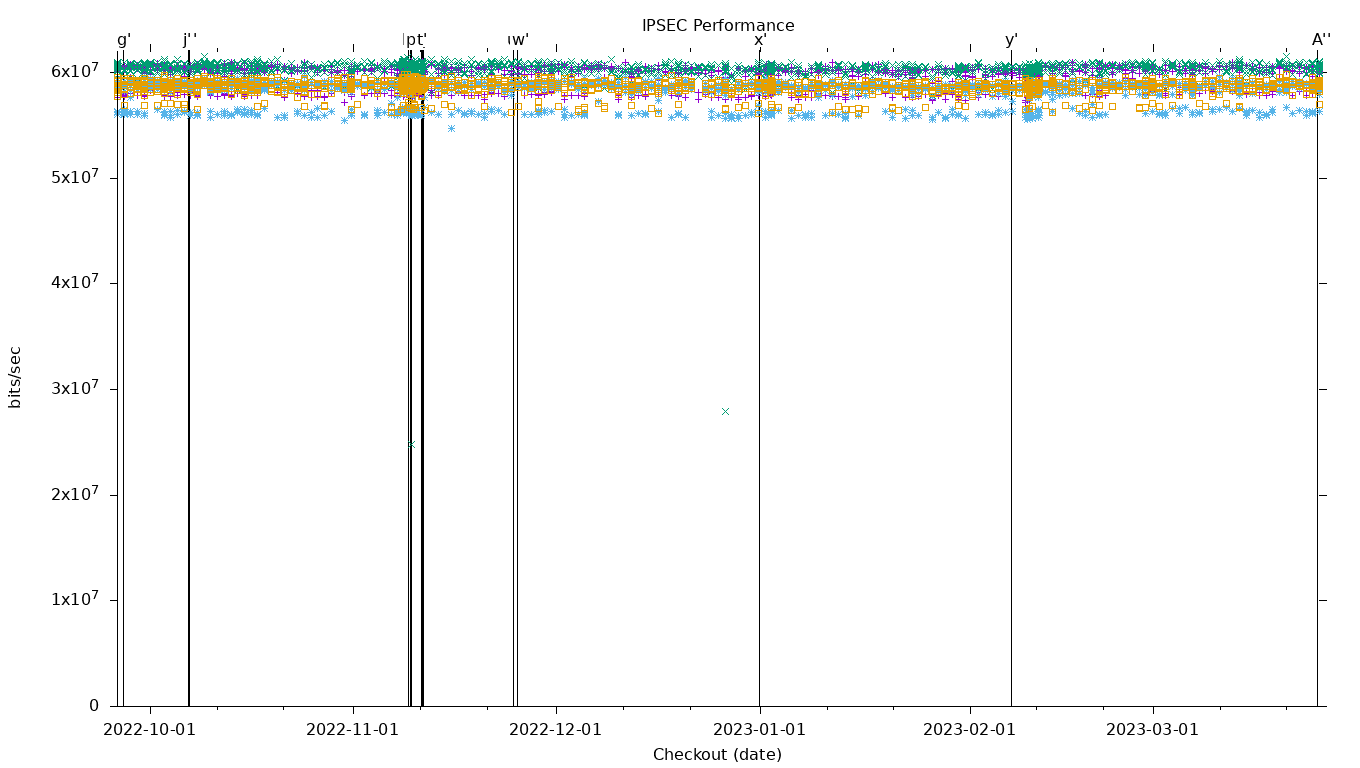Click the 2x10^7 y-axis tick label
This screenshot has height=768, width=1360.
coord(75,493)
